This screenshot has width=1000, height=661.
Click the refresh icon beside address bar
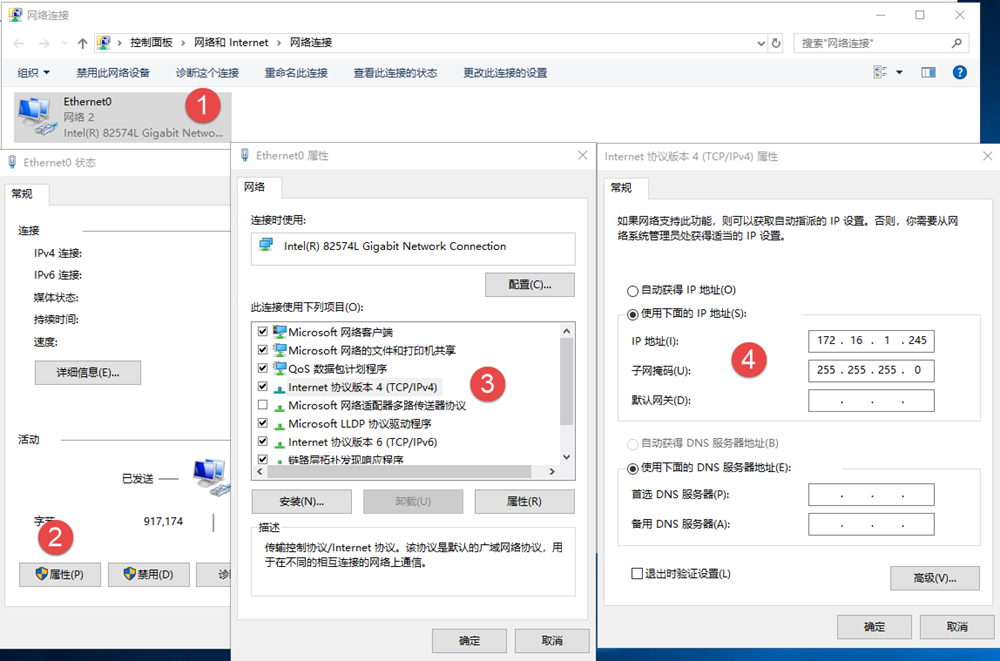(776, 43)
